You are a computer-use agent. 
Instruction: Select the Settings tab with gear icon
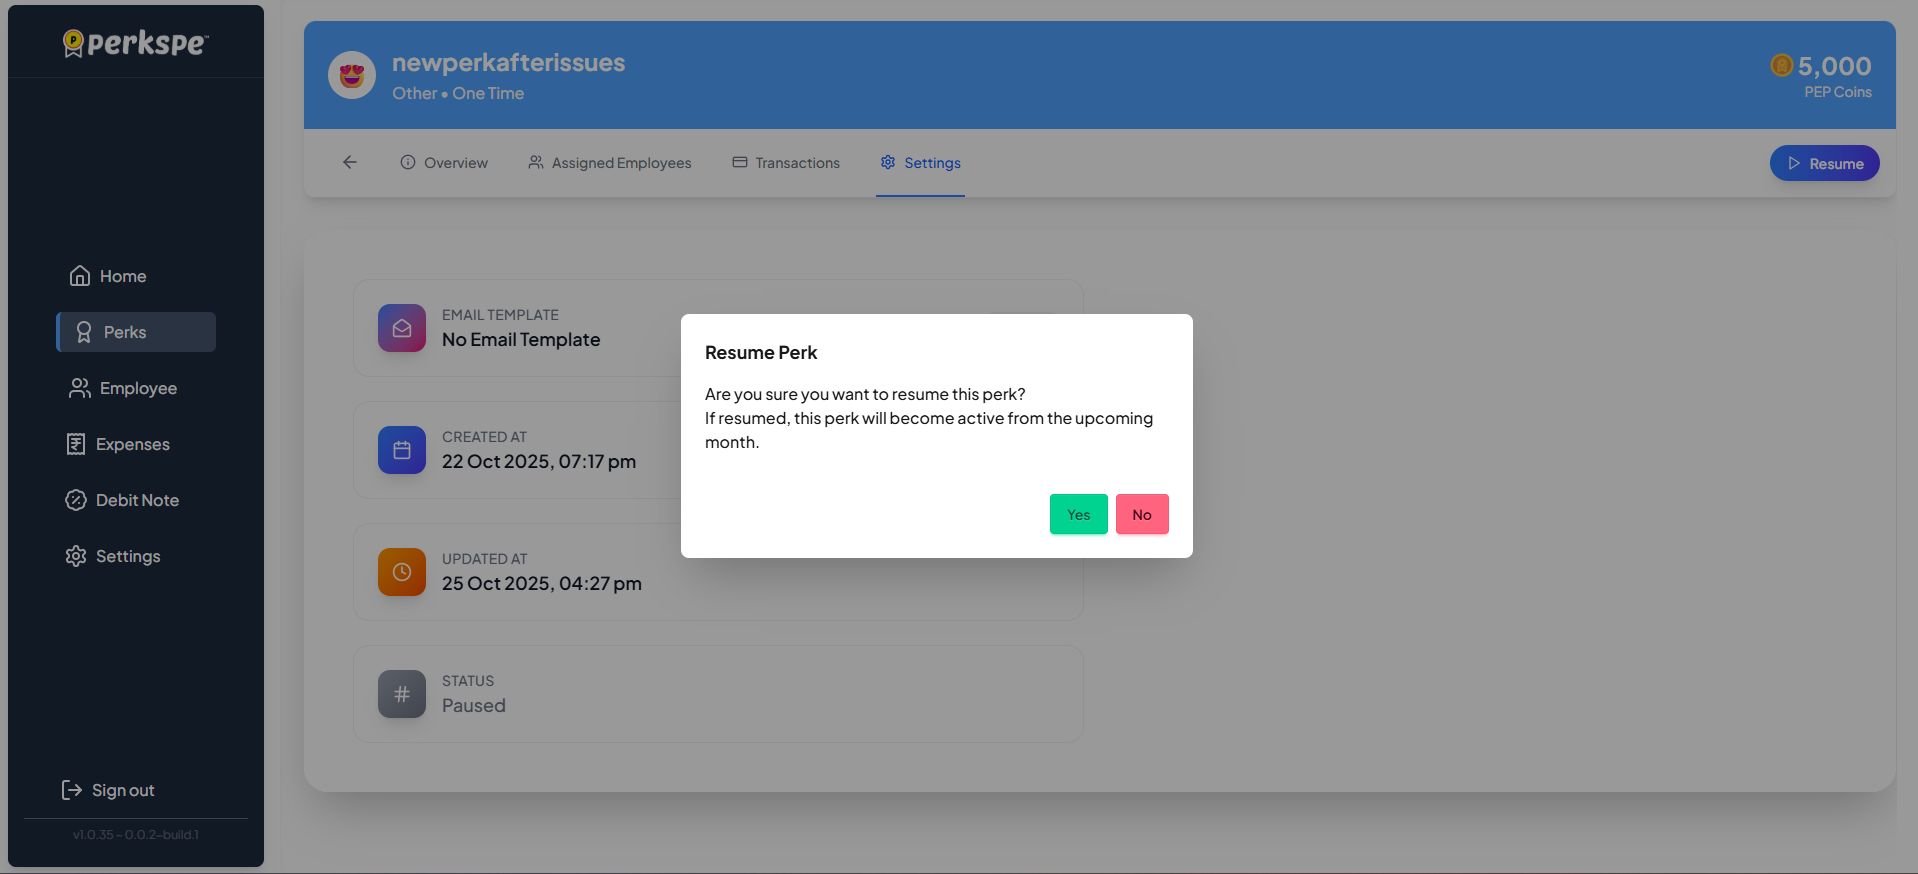click(x=920, y=163)
